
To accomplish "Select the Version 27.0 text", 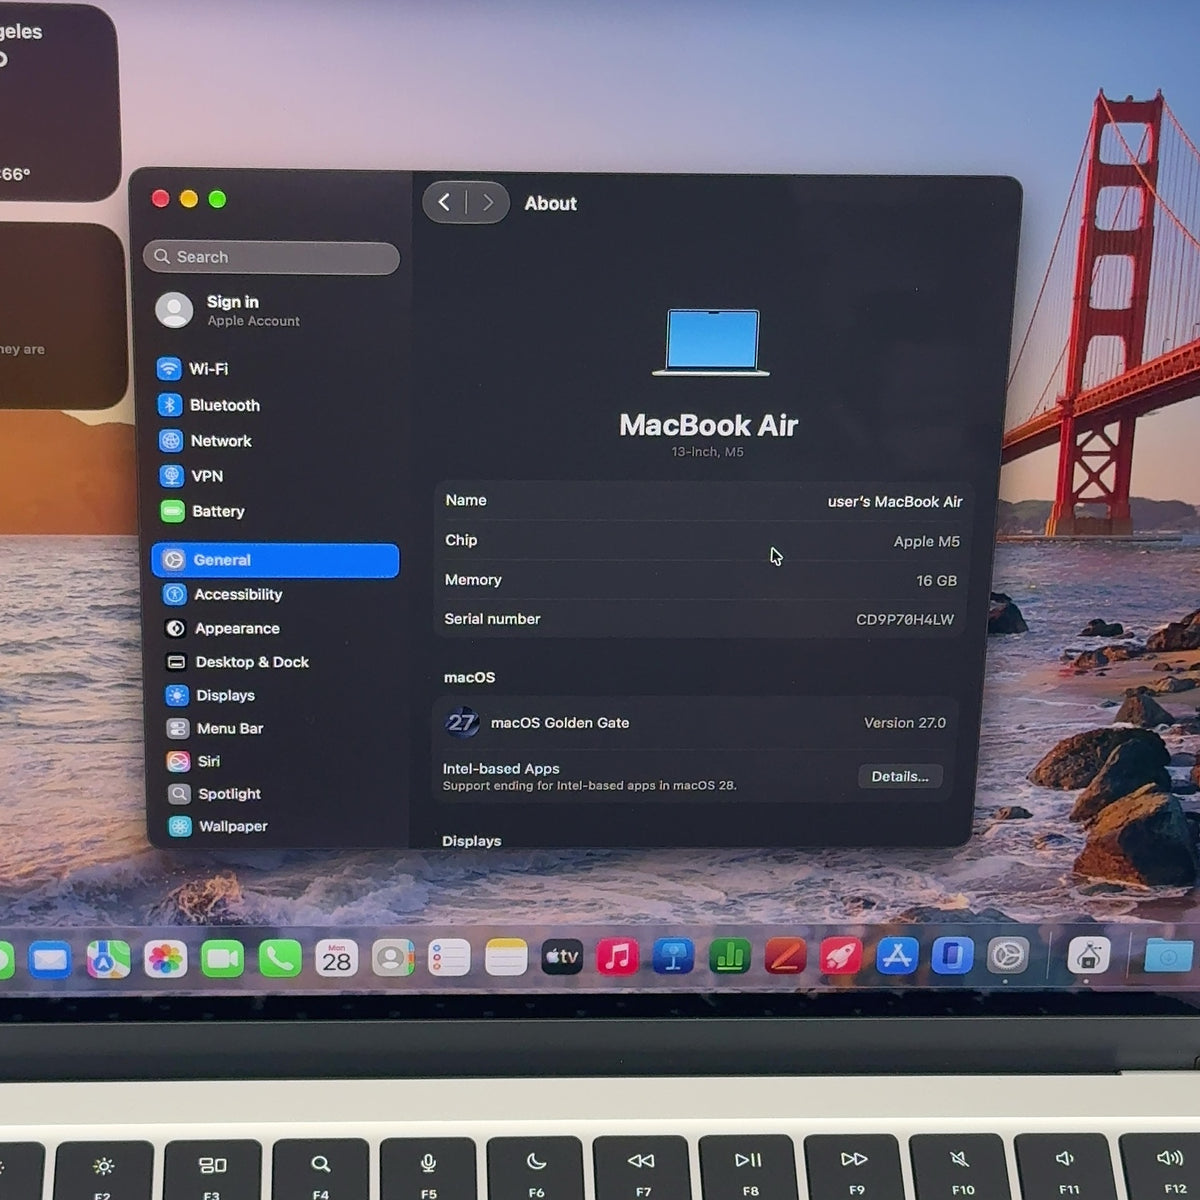I will 904,722.
